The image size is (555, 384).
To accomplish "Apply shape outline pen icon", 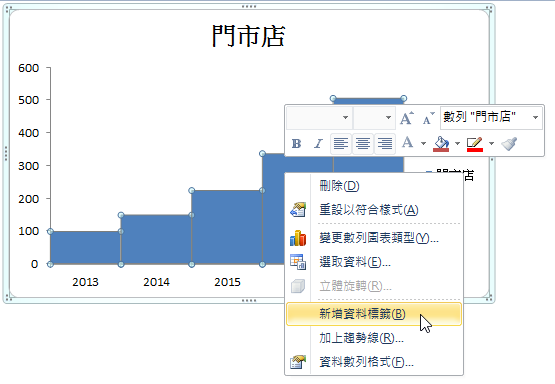I will coord(475,144).
